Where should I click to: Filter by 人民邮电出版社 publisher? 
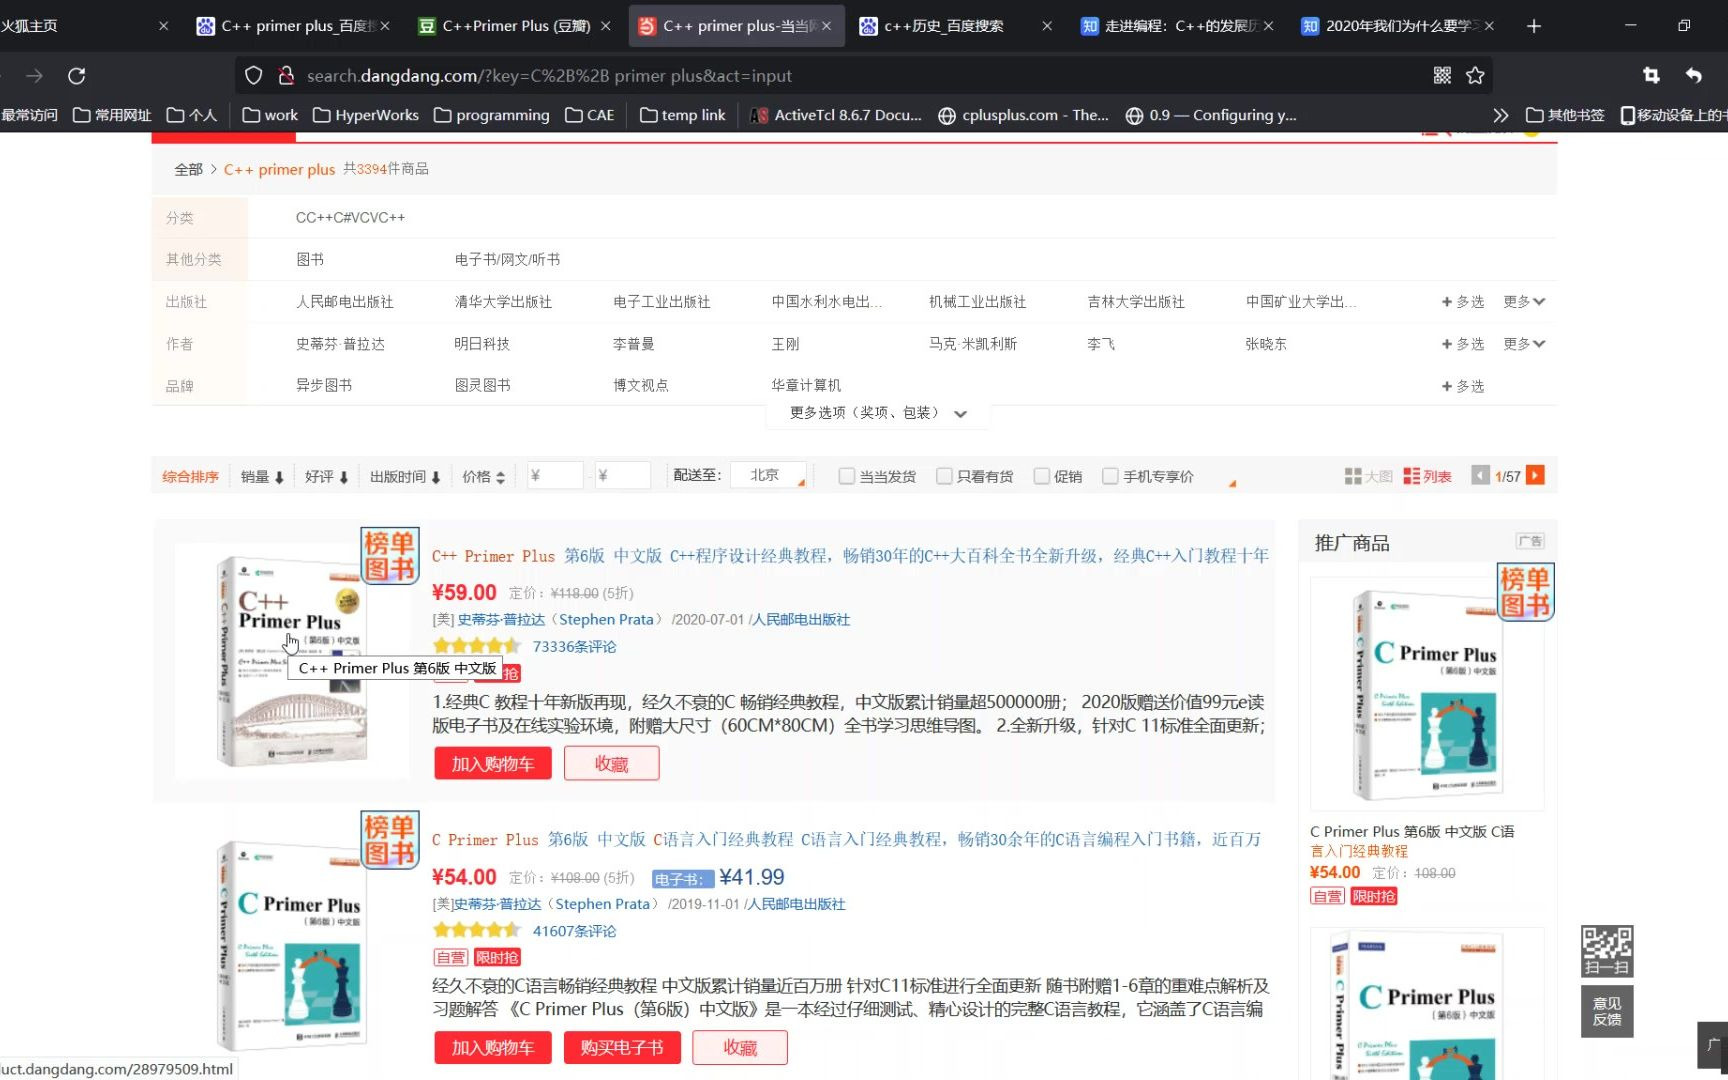point(344,301)
